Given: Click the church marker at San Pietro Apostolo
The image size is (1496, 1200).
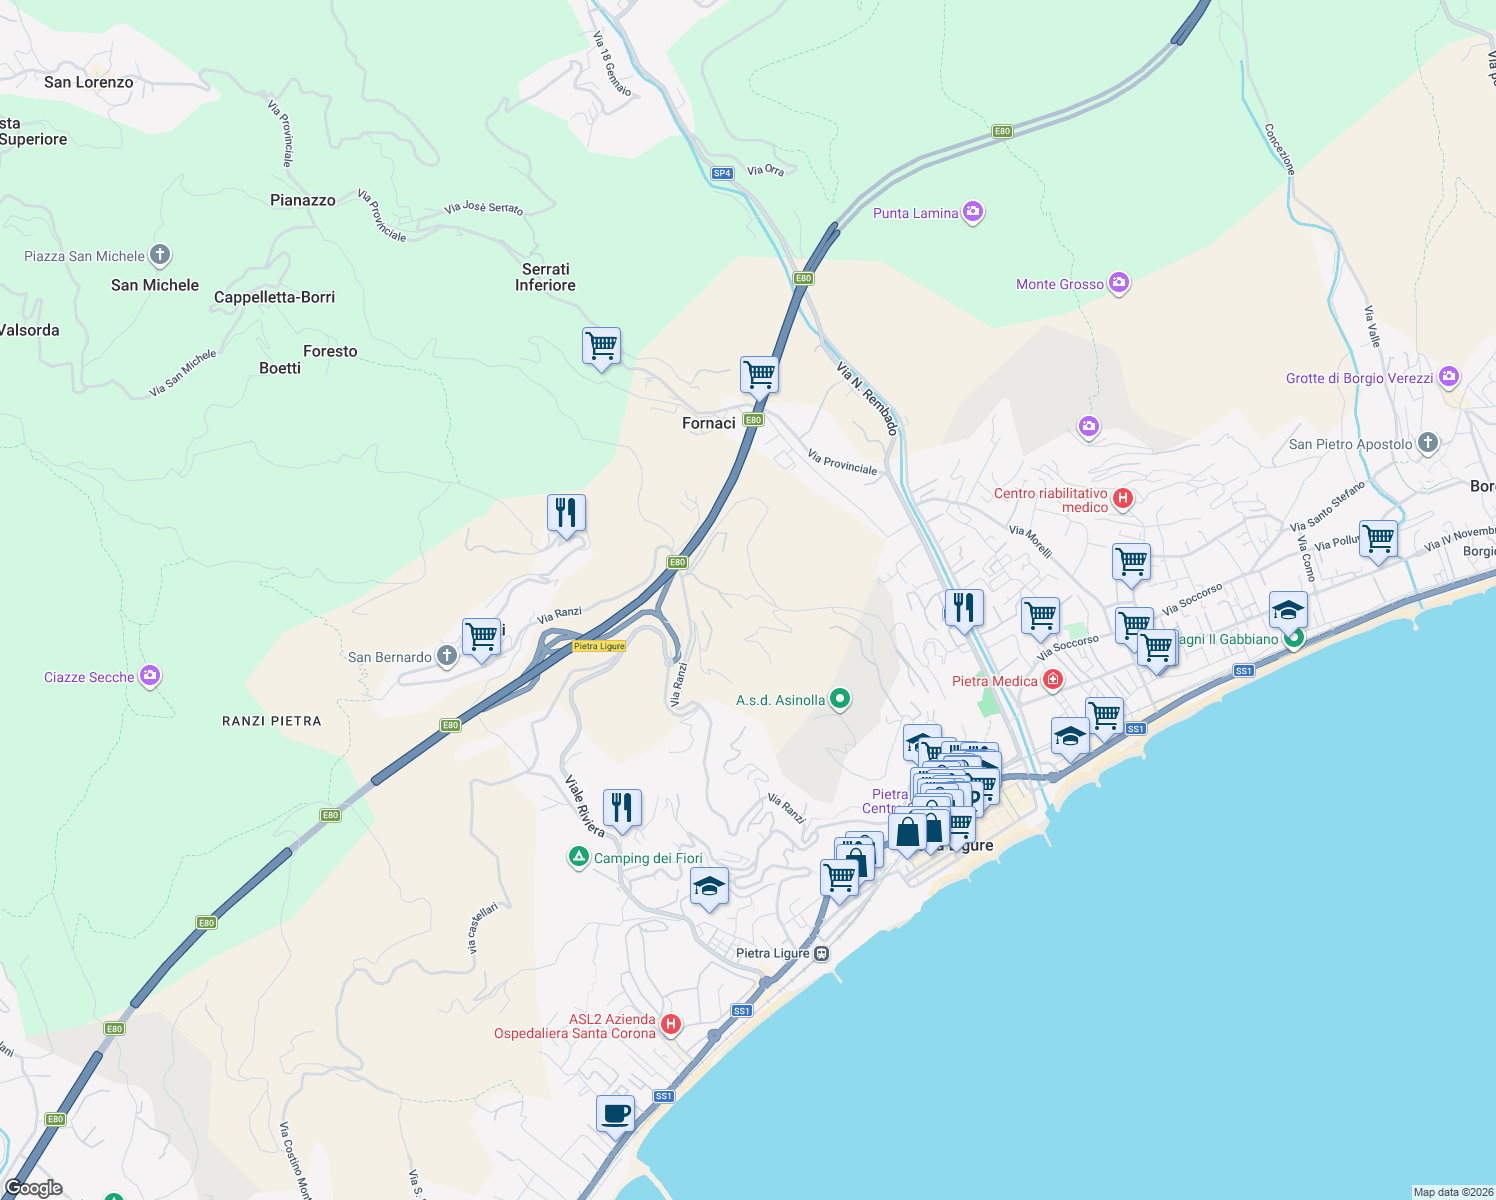Looking at the screenshot, I should (1427, 444).
